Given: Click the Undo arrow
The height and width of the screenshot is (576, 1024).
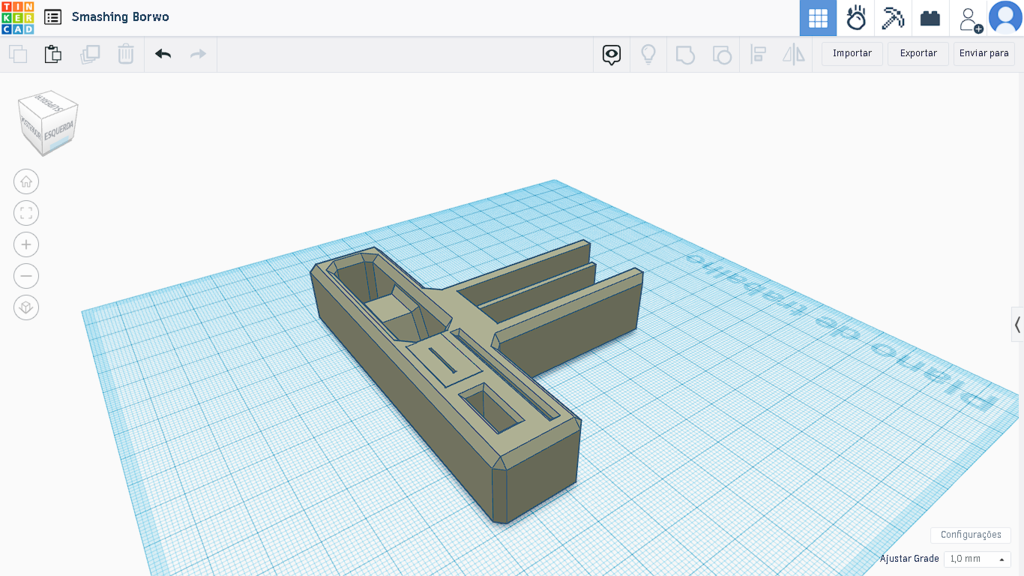Looking at the screenshot, I should [162, 54].
